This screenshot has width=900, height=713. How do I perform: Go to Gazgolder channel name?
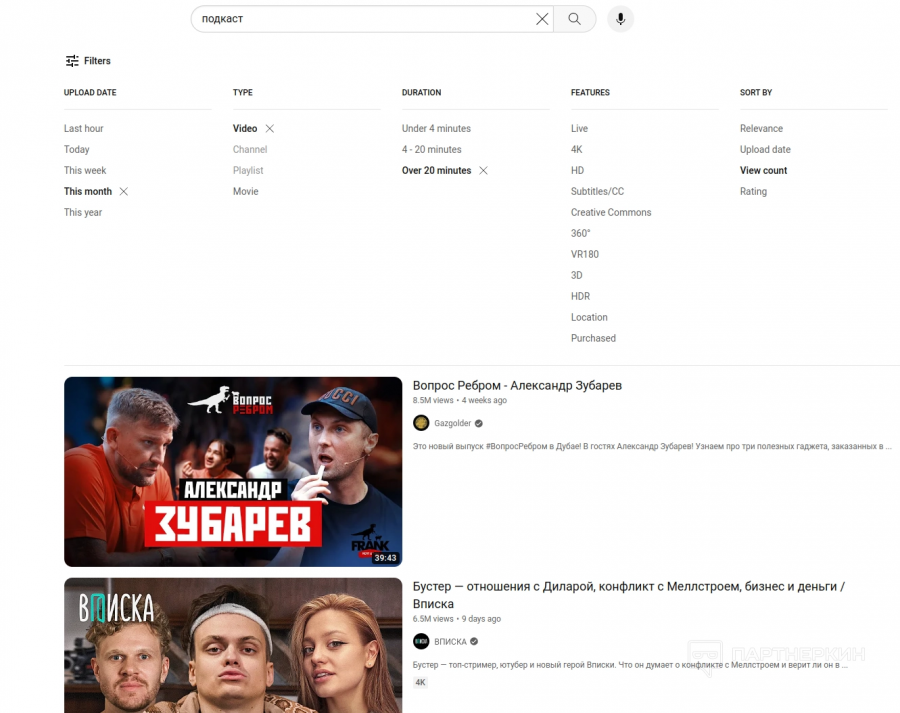(x=452, y=424)
